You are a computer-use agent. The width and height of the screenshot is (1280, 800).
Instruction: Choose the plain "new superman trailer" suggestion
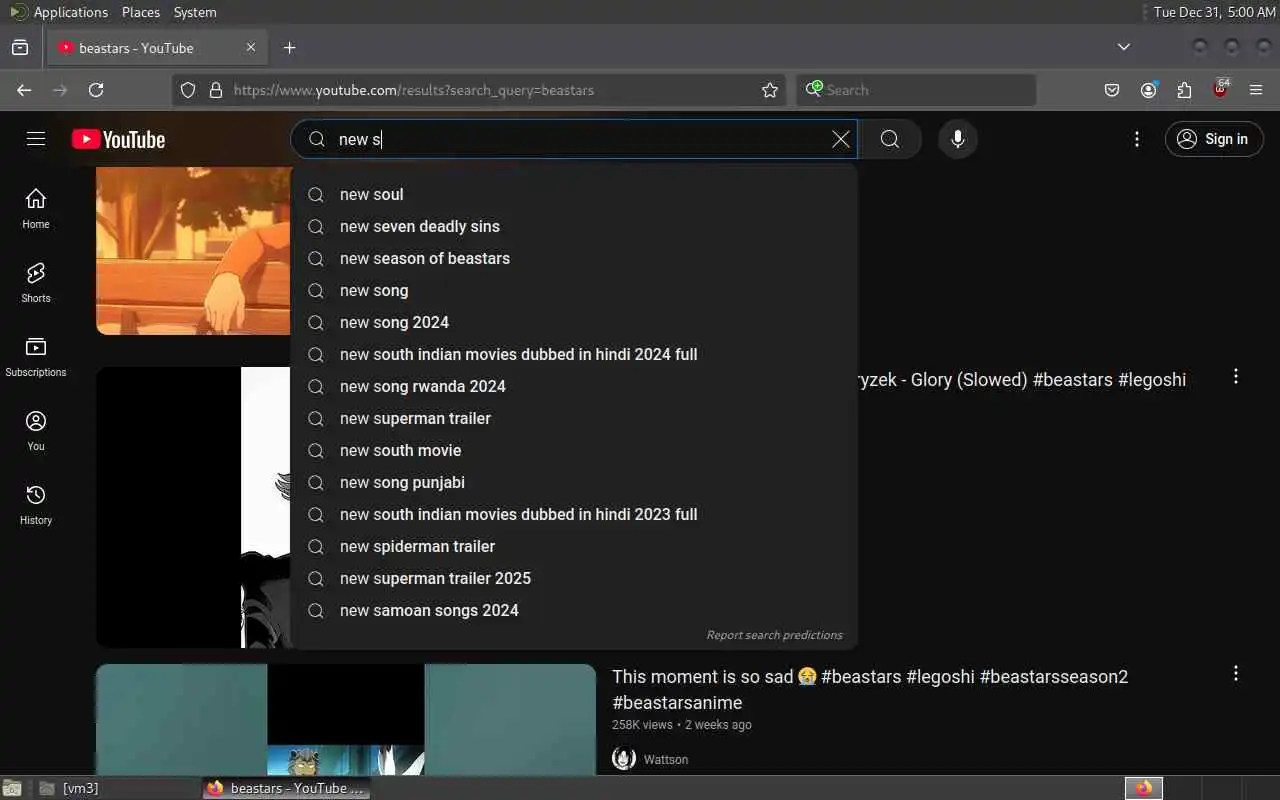(x=574, y=418)
